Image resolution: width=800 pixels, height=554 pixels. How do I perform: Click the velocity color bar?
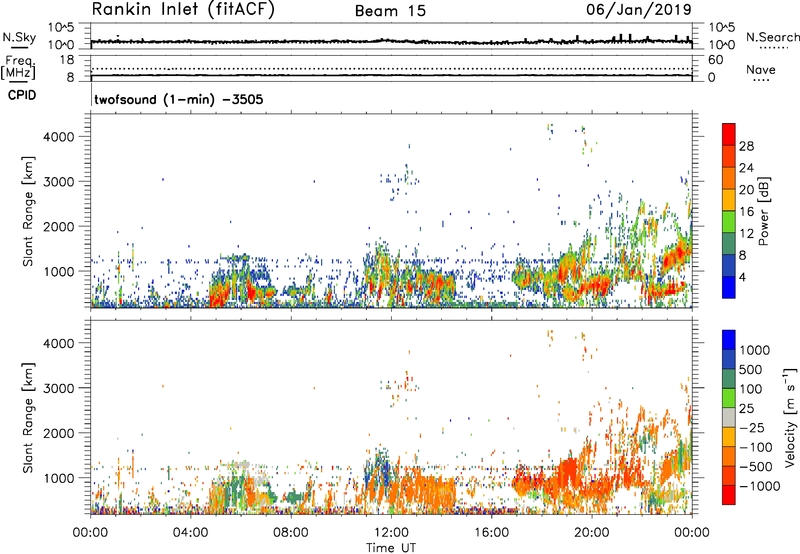pos(729,417)
